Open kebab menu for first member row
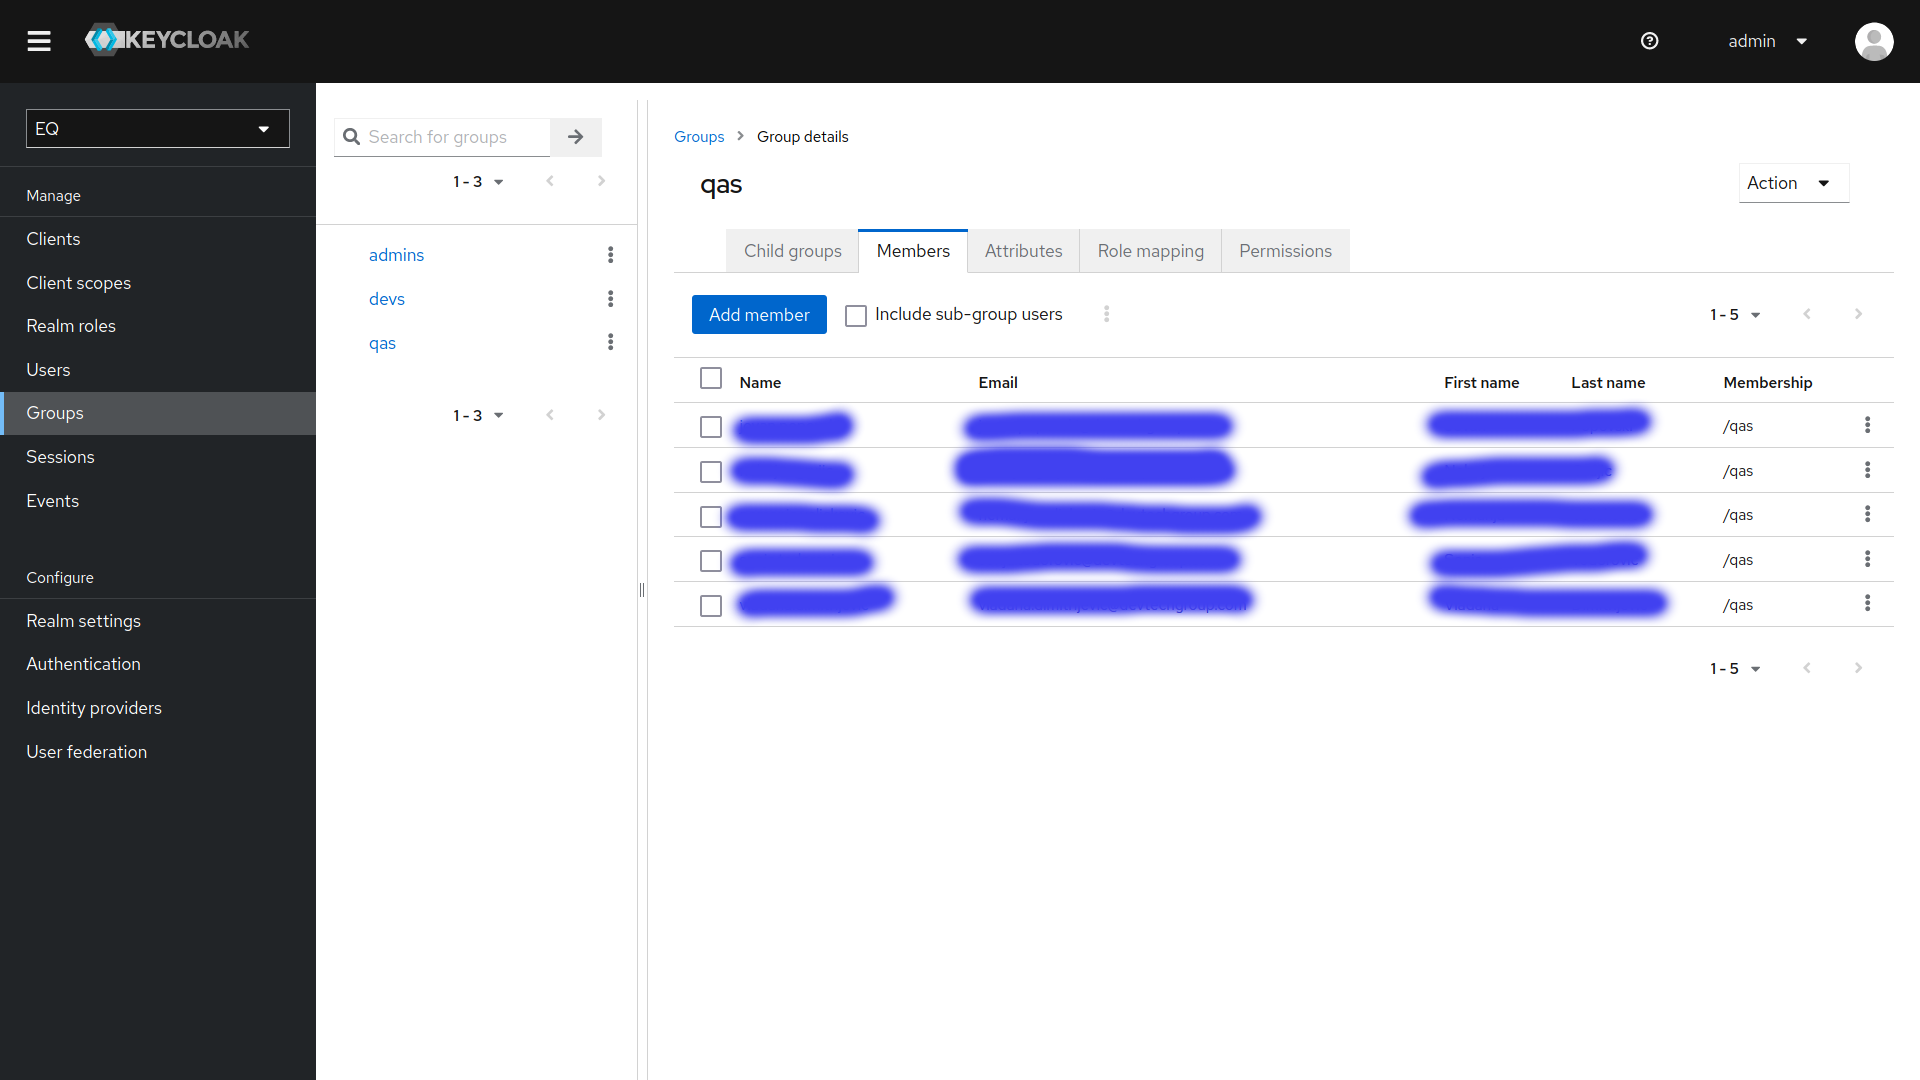The height and width of the screenshot is (1080, 1920). [1867, 426]
